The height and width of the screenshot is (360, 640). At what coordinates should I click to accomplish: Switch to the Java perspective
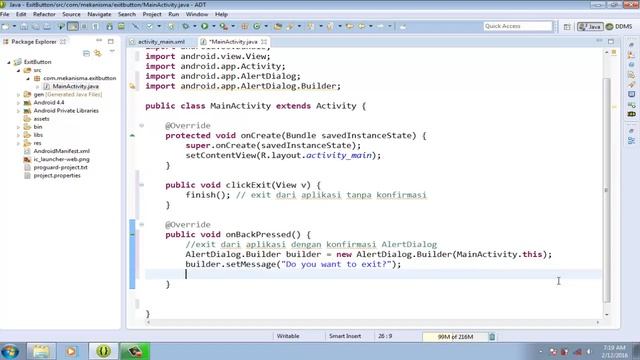click(x=590, y=27)
